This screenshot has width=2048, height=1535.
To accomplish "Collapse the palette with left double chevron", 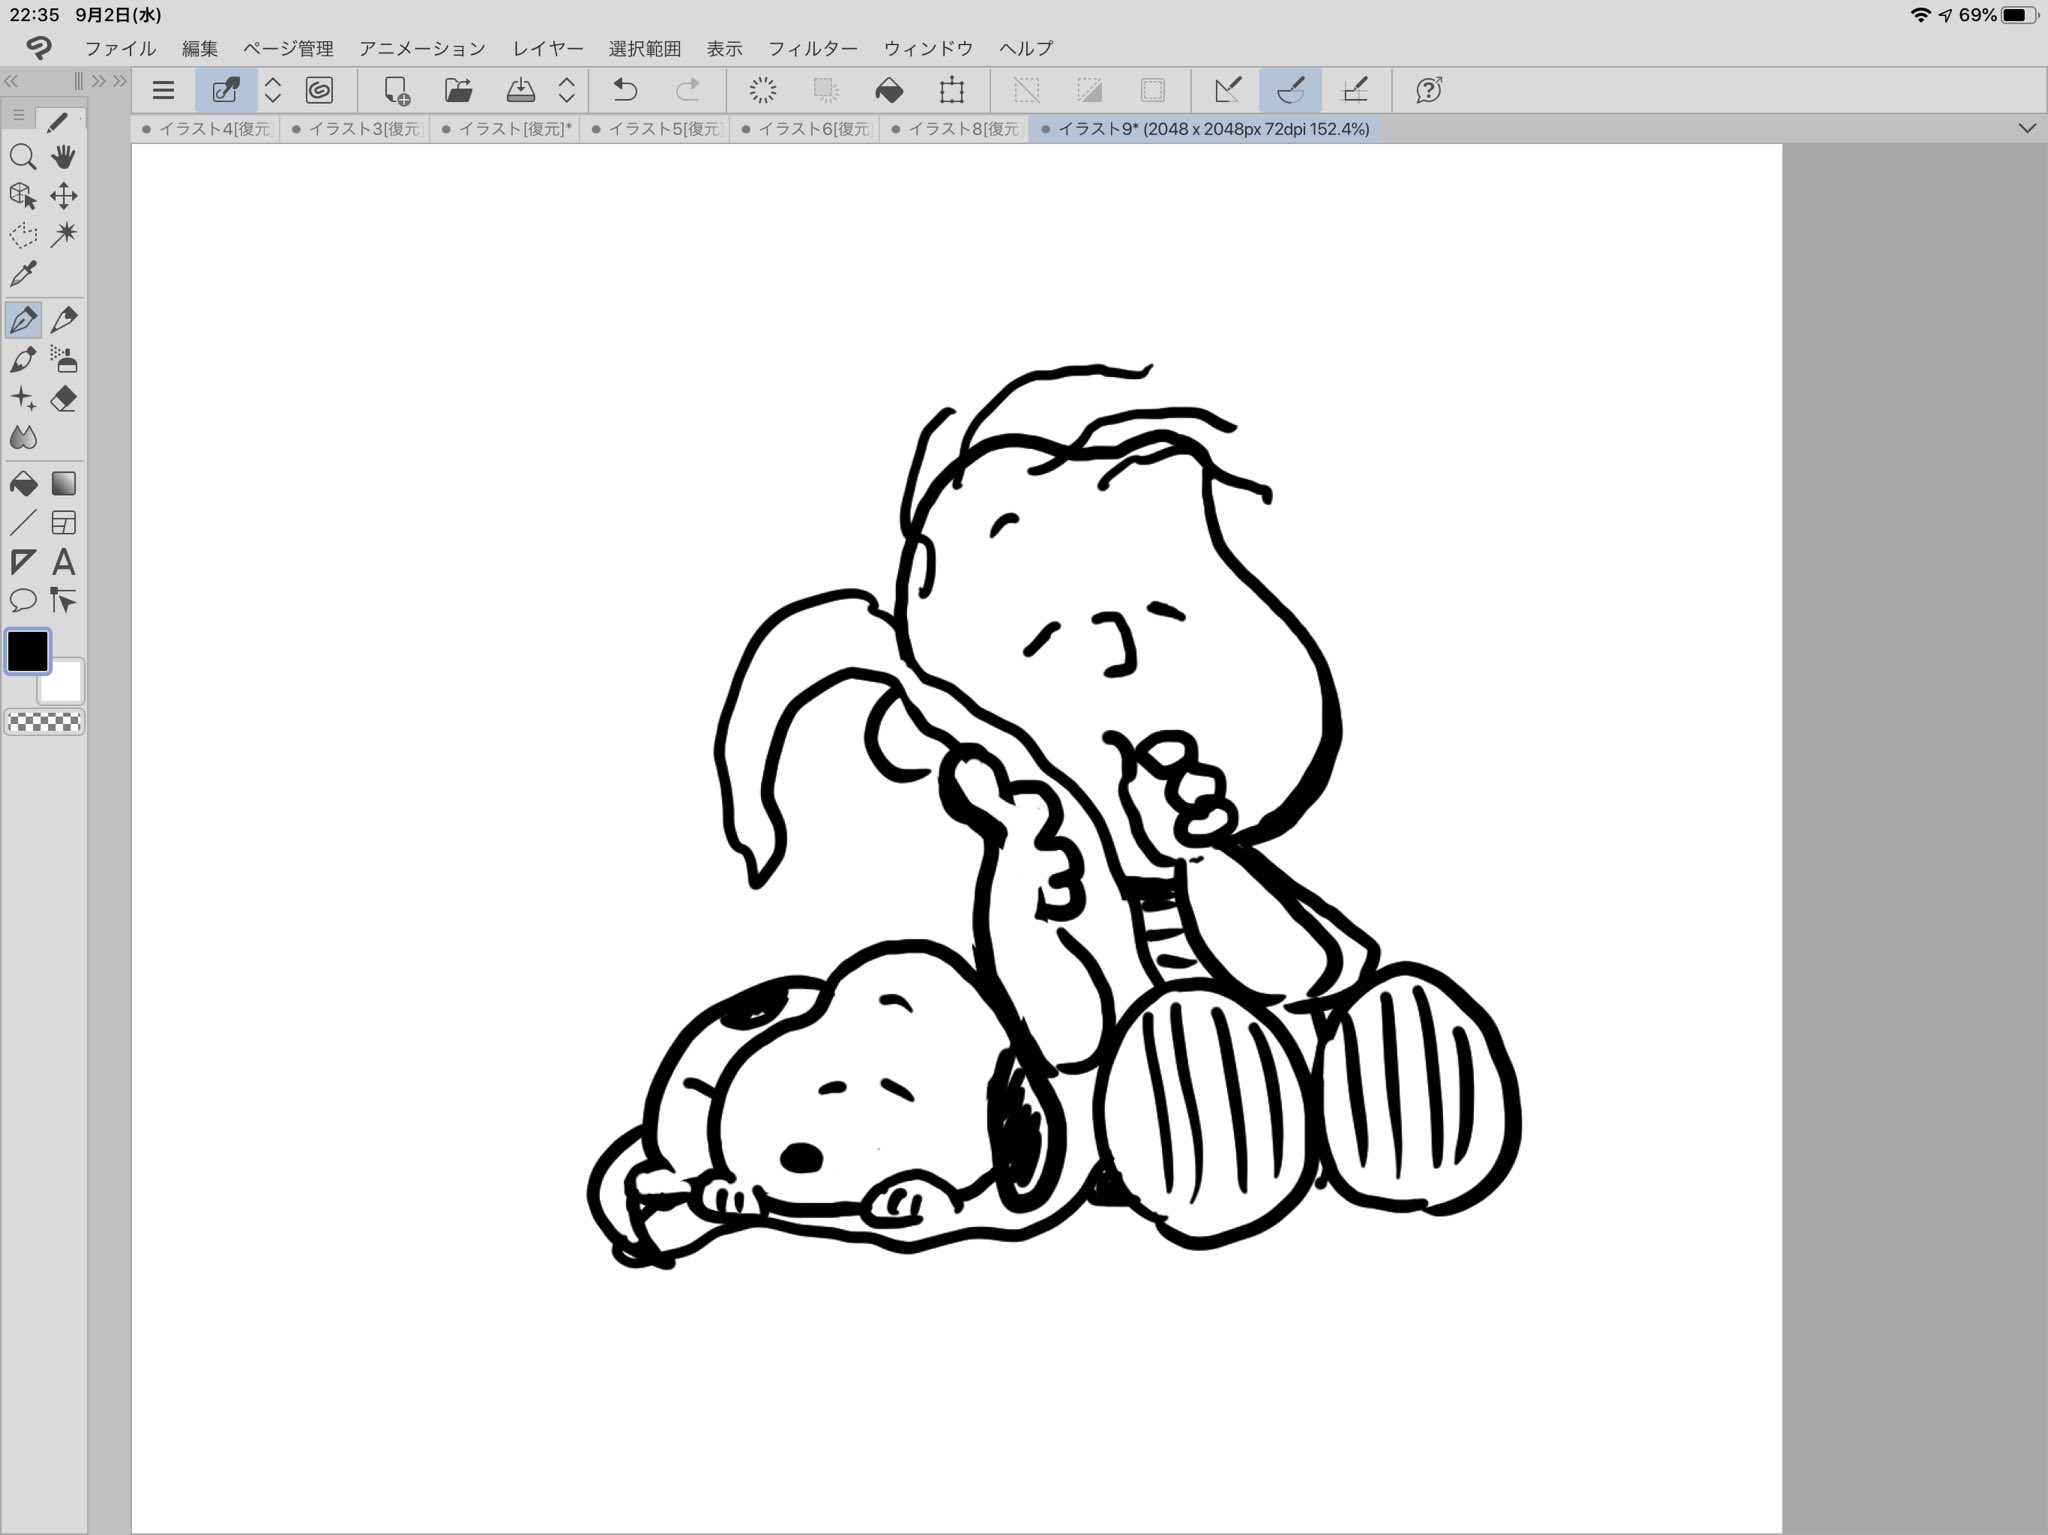I will 11,81.
